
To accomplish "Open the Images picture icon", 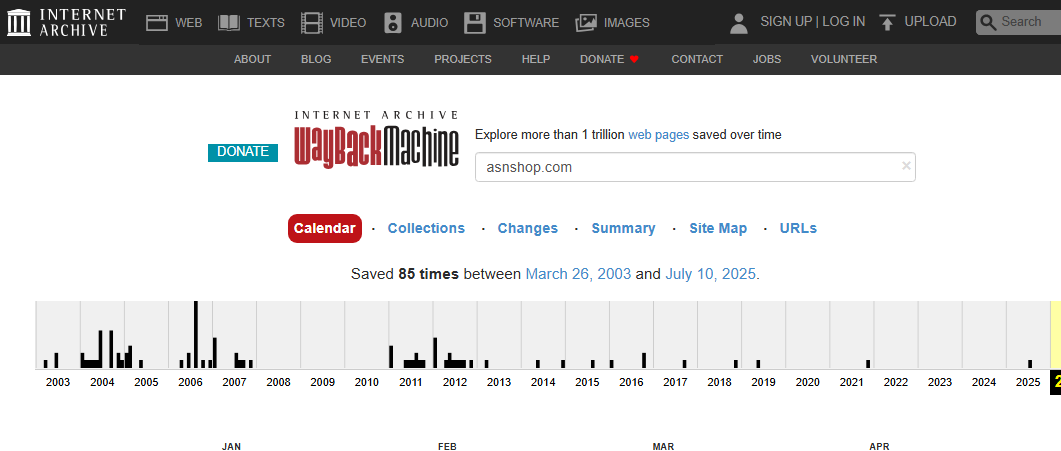I will 585,23.
